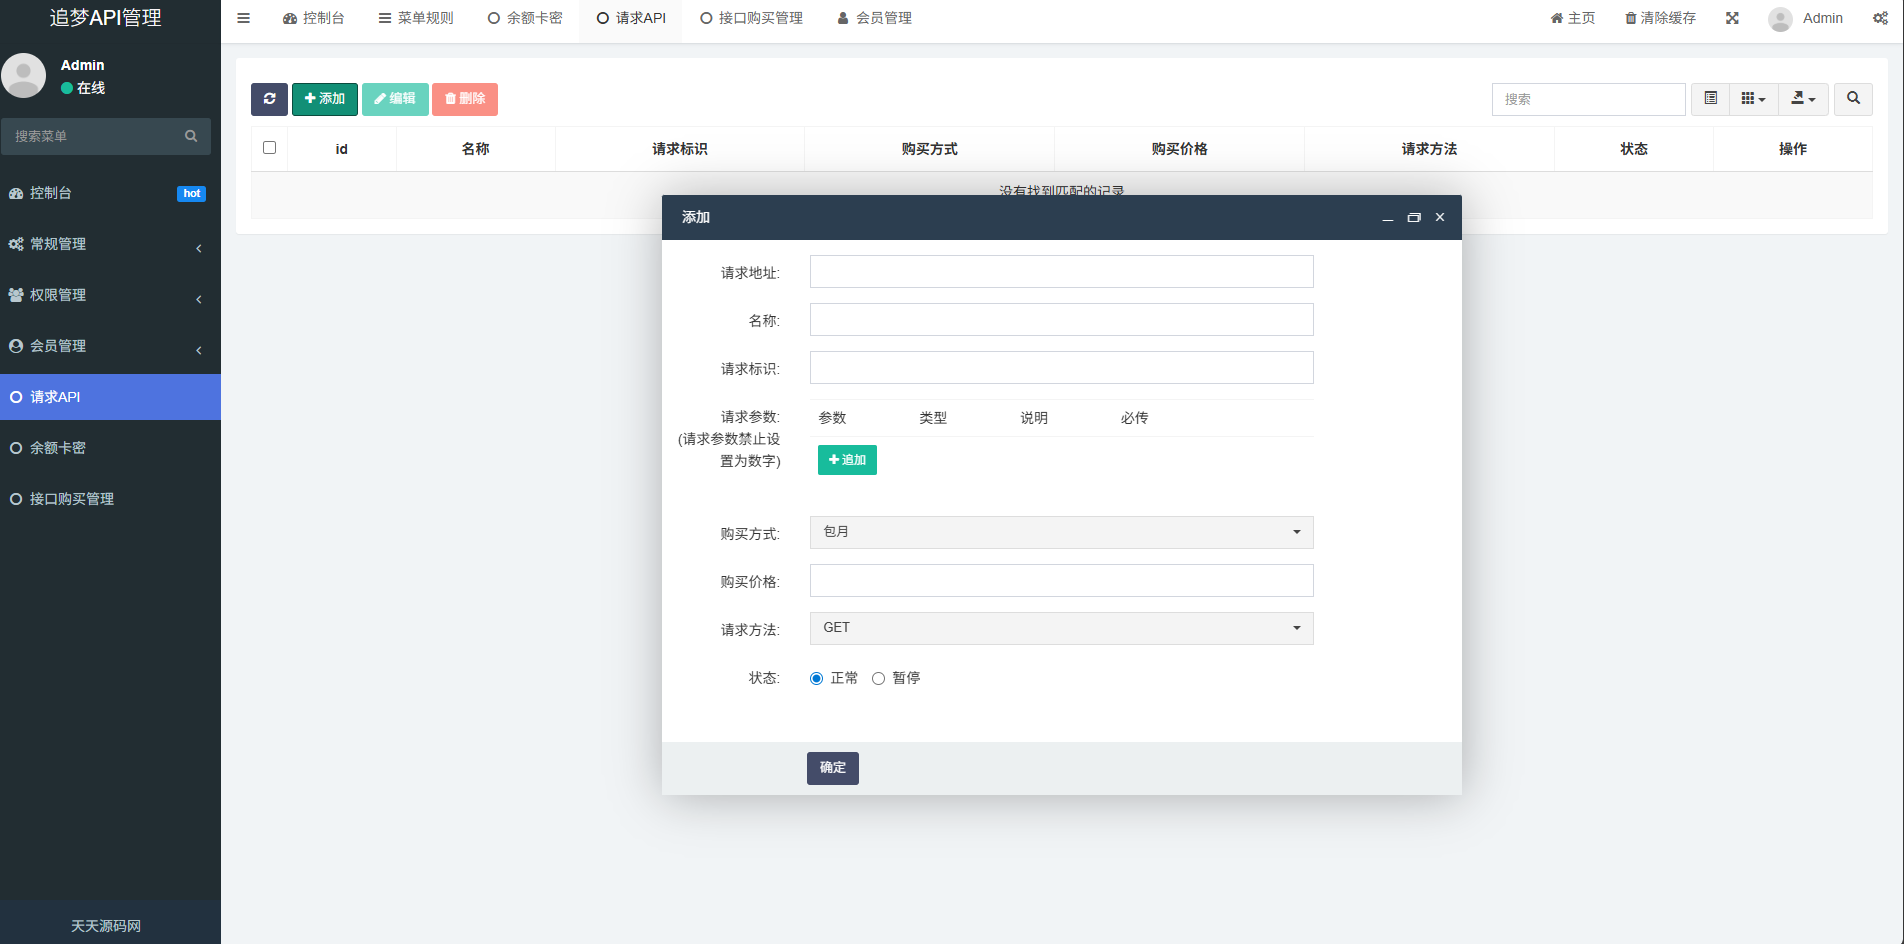Switch to the 余额卡密 tab
1904x944 pixels.
(525, 17)
